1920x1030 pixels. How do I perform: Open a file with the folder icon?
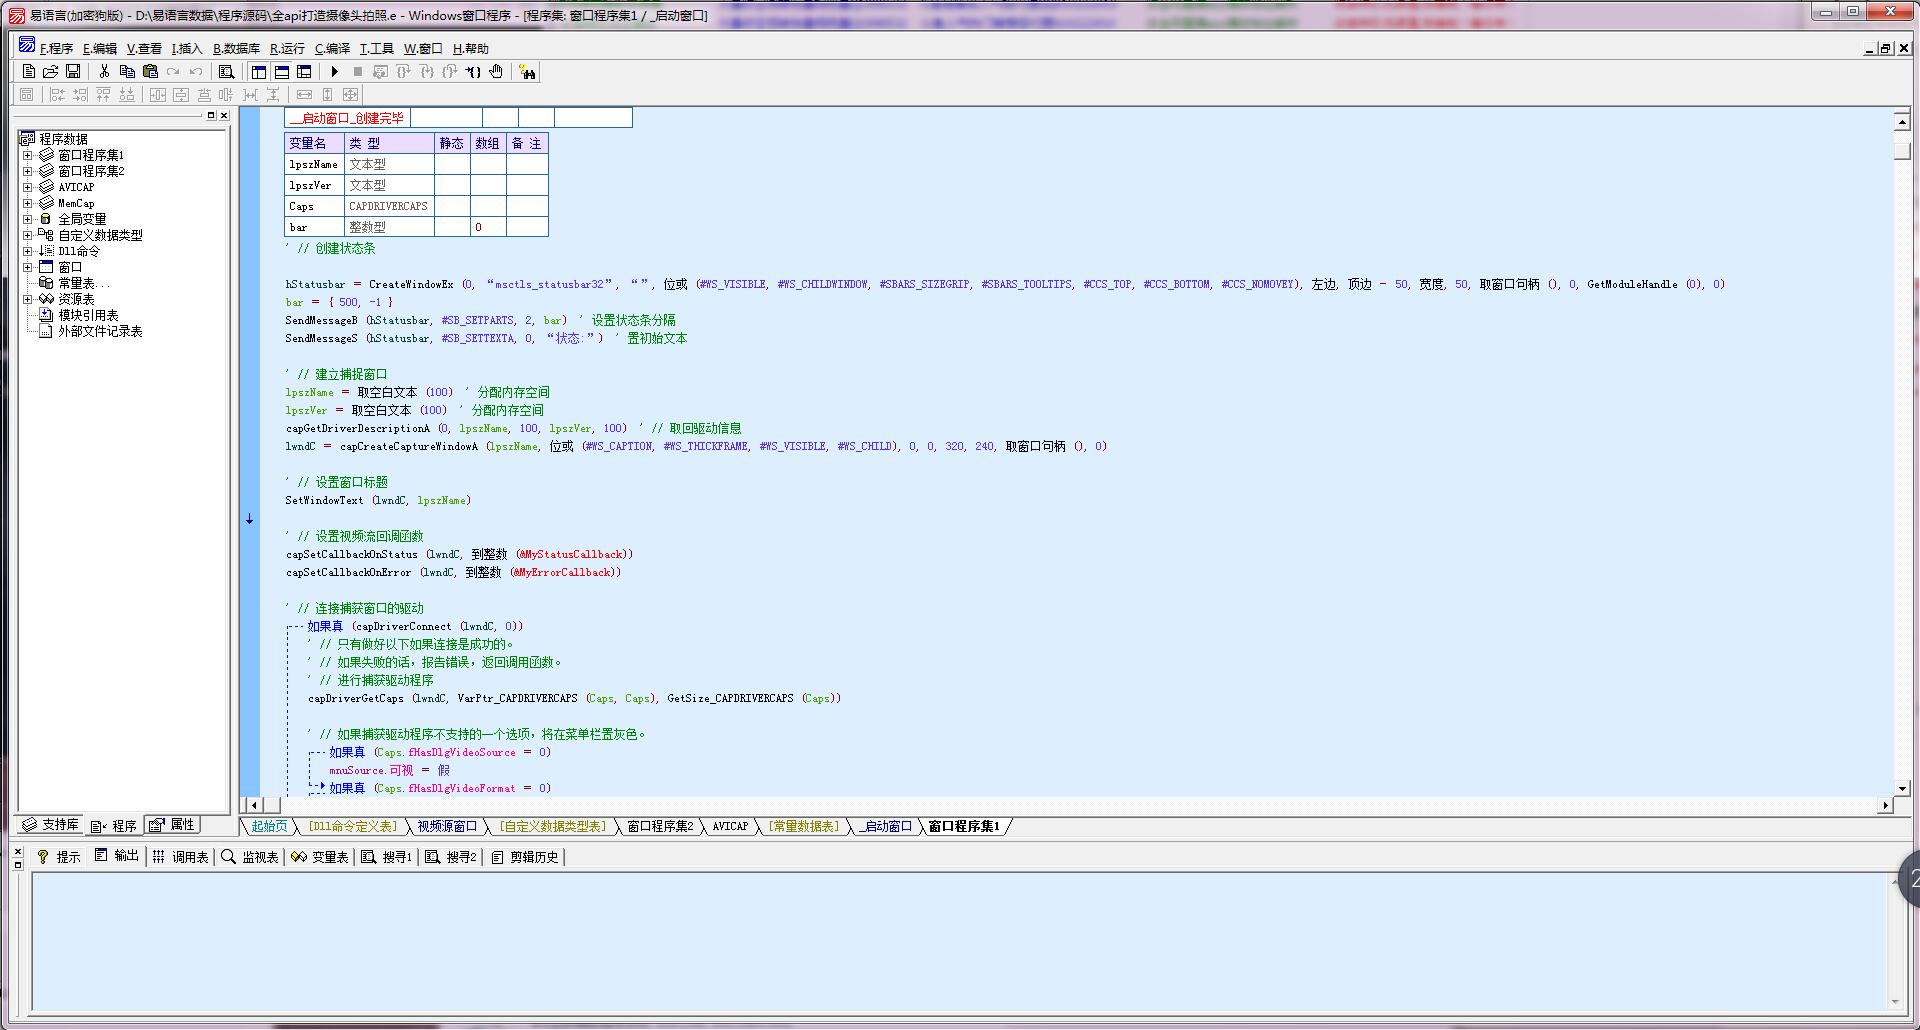50,72
